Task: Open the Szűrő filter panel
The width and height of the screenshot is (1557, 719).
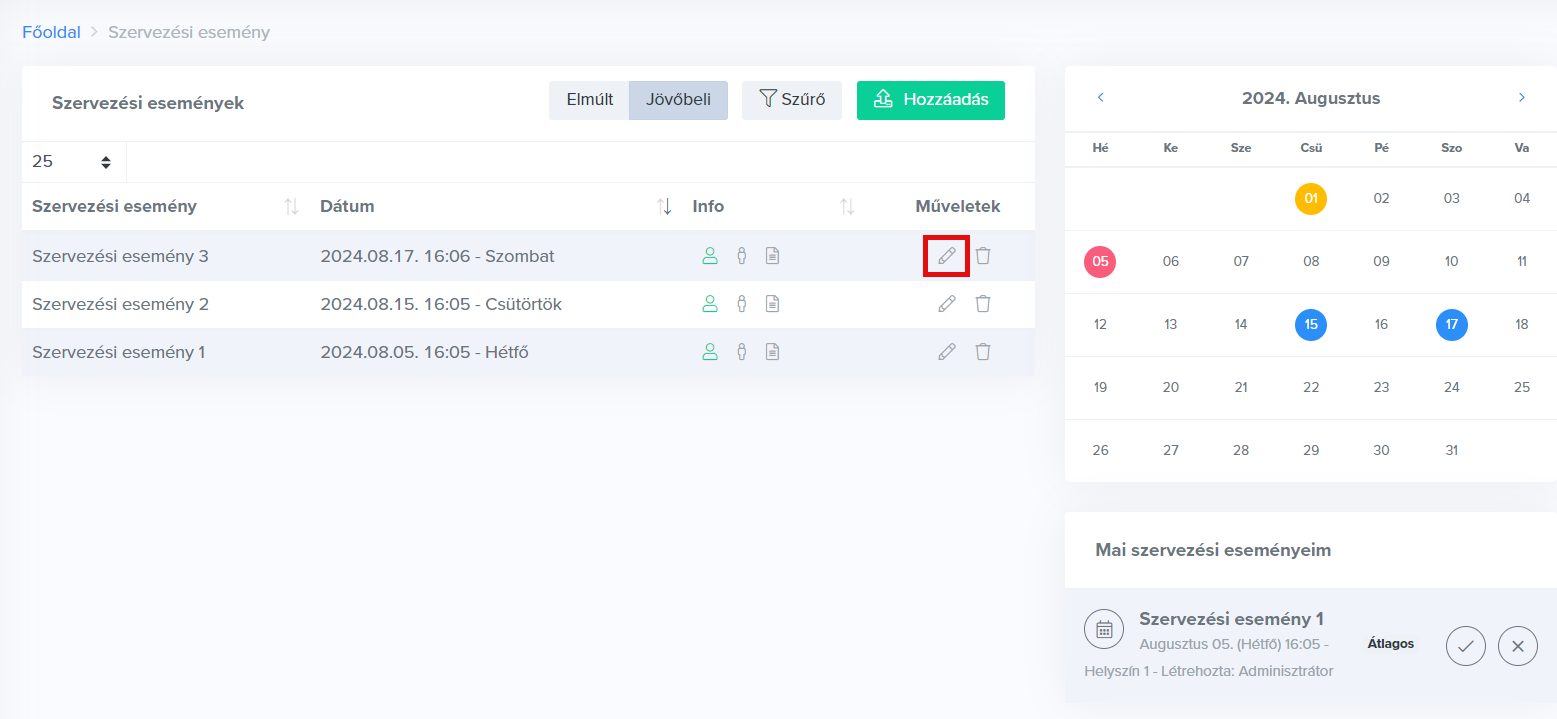Action: click(x=792, y=100)
